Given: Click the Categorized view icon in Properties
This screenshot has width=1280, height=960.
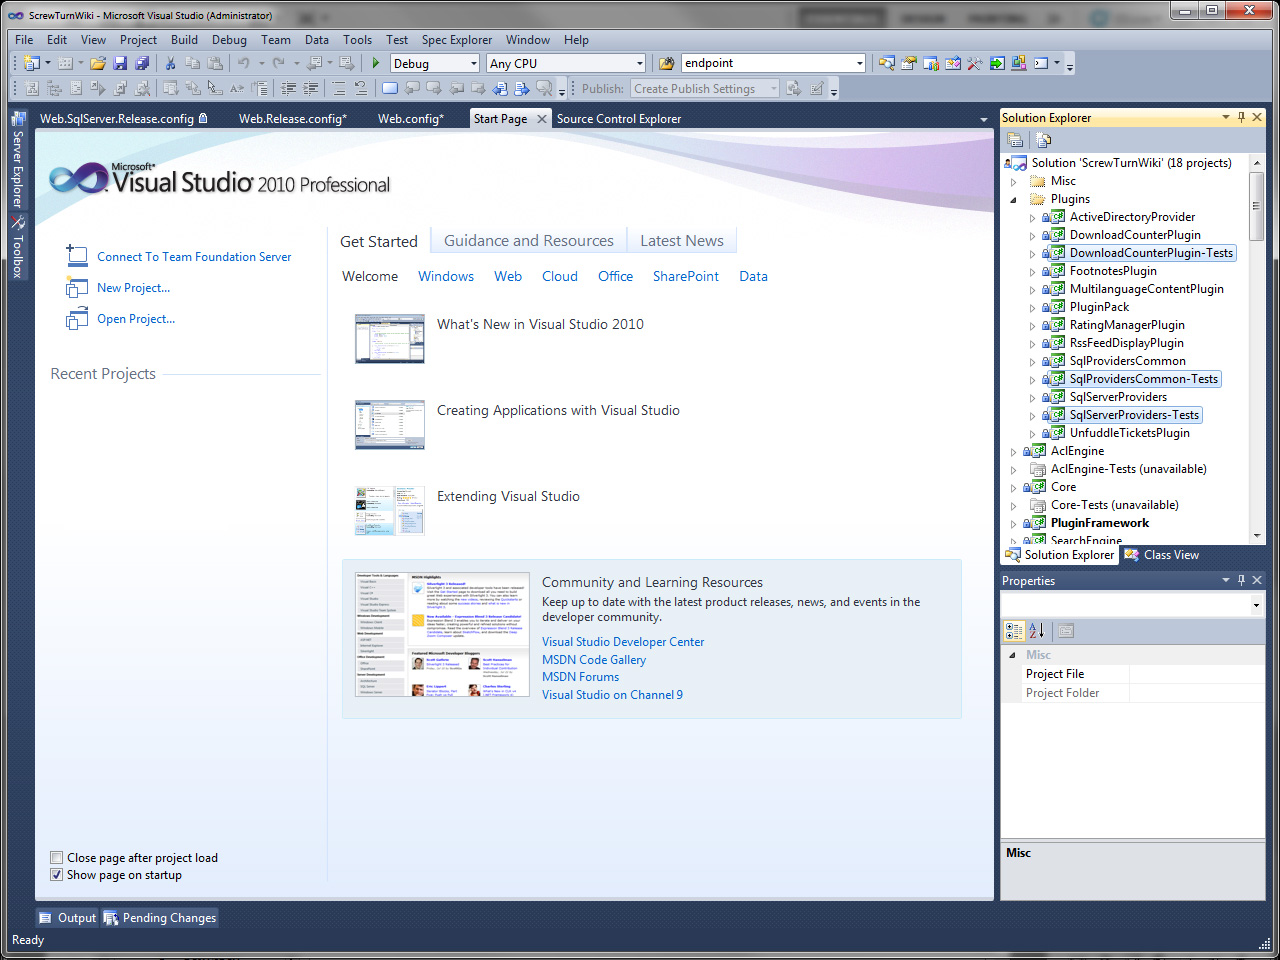Looking at the screenshot, I should coord(1014,630).
